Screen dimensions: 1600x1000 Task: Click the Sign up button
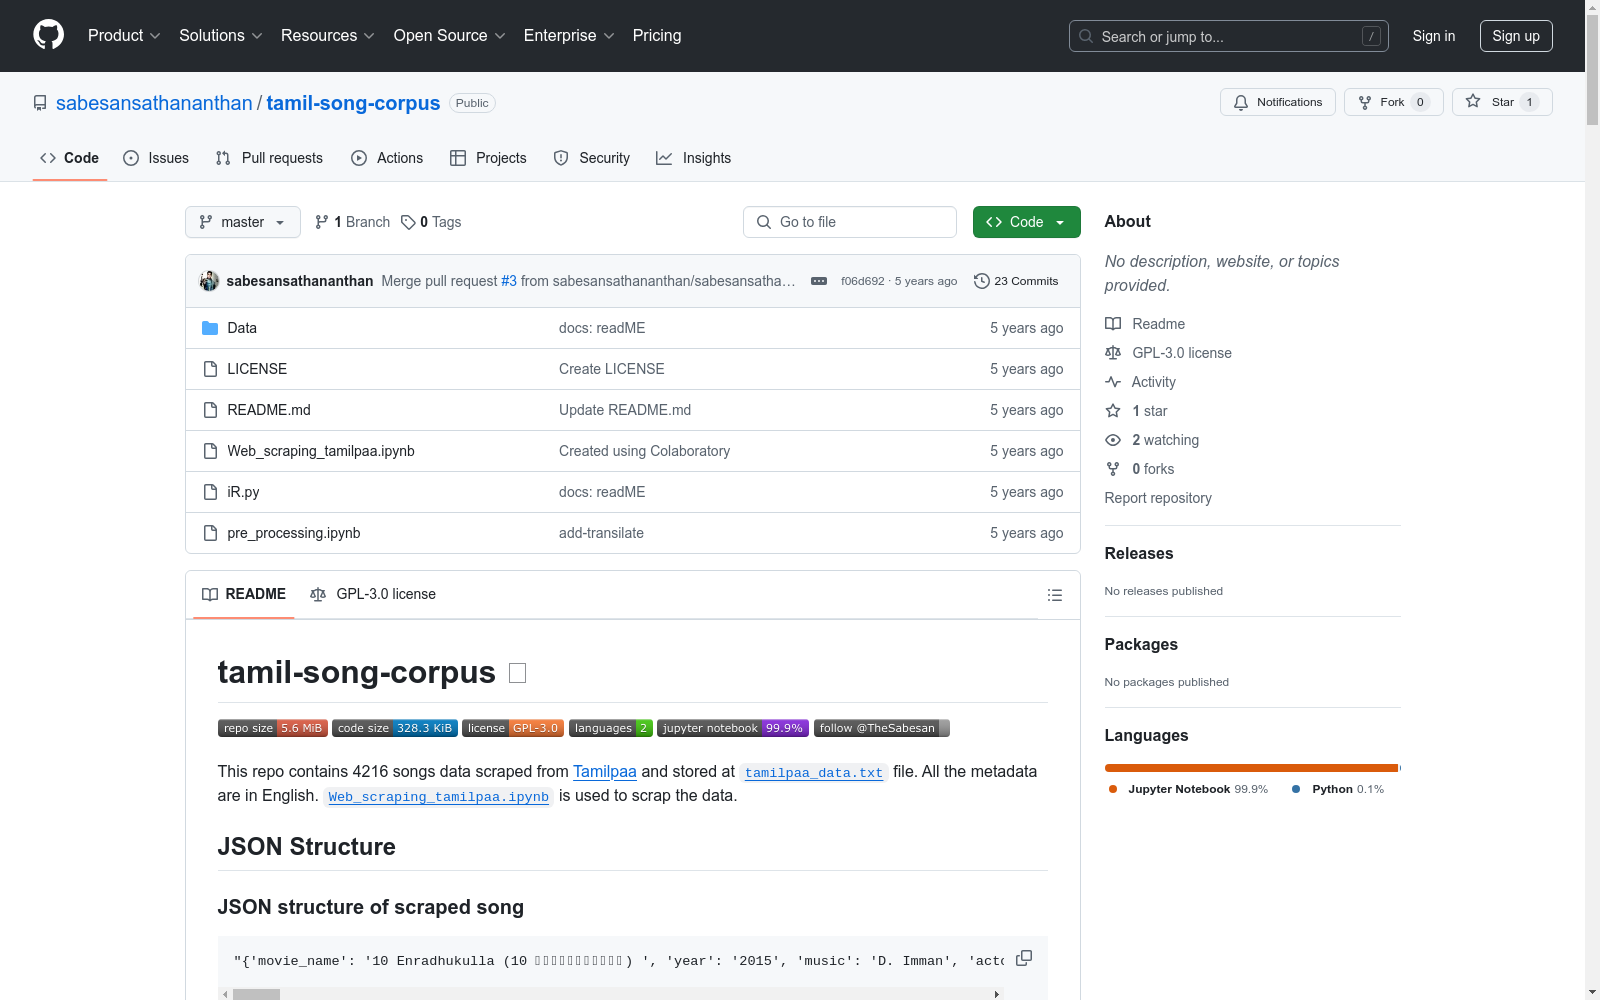tap(1516, 36)
